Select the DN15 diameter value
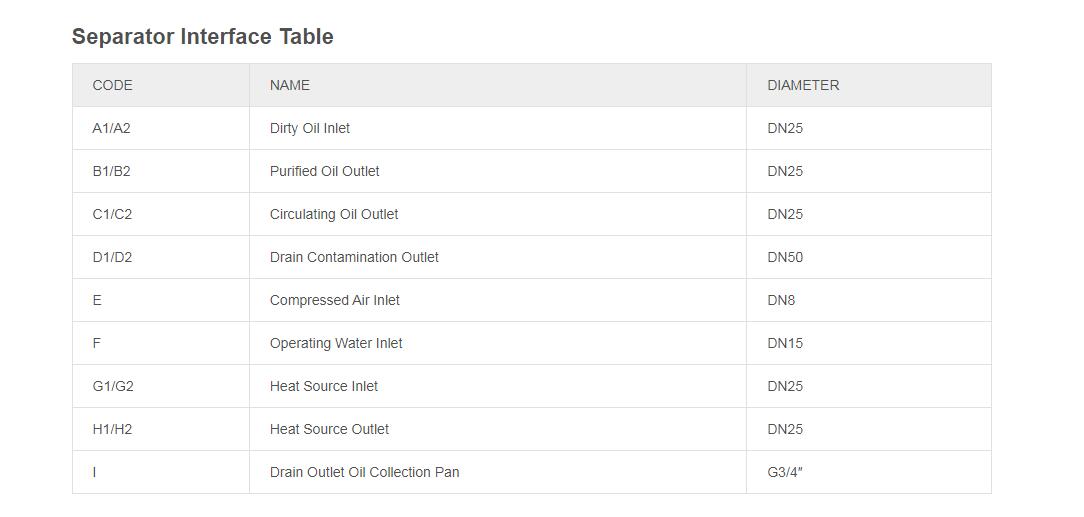 [x=785, y=343]
